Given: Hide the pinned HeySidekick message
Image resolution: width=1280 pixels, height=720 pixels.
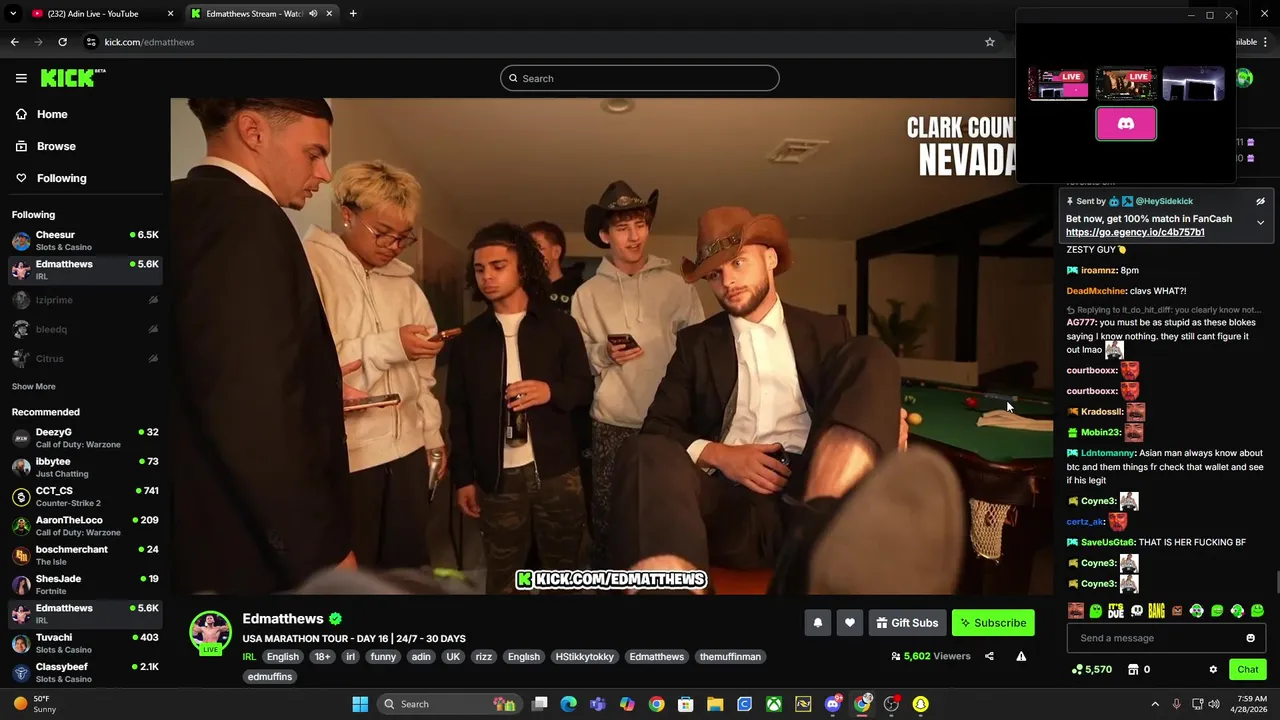Looking at the screenshot, I should (x=1260, y=201).
